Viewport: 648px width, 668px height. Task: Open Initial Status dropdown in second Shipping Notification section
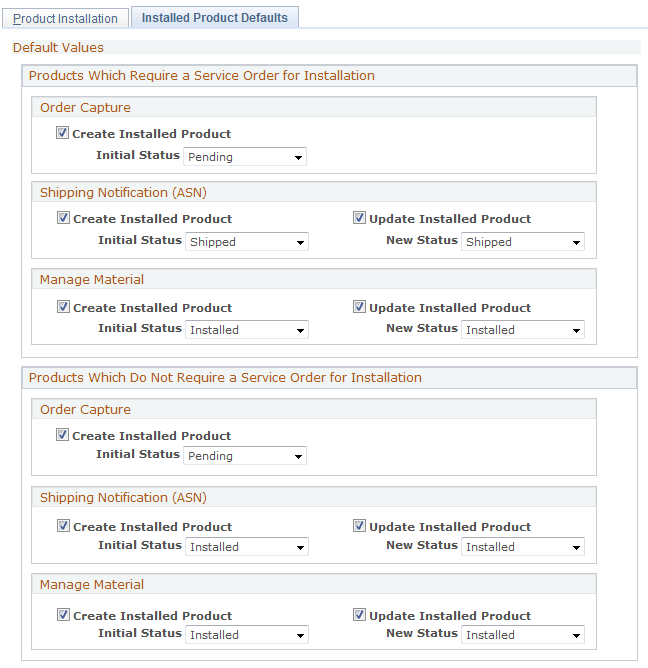(x=247, y=547)
